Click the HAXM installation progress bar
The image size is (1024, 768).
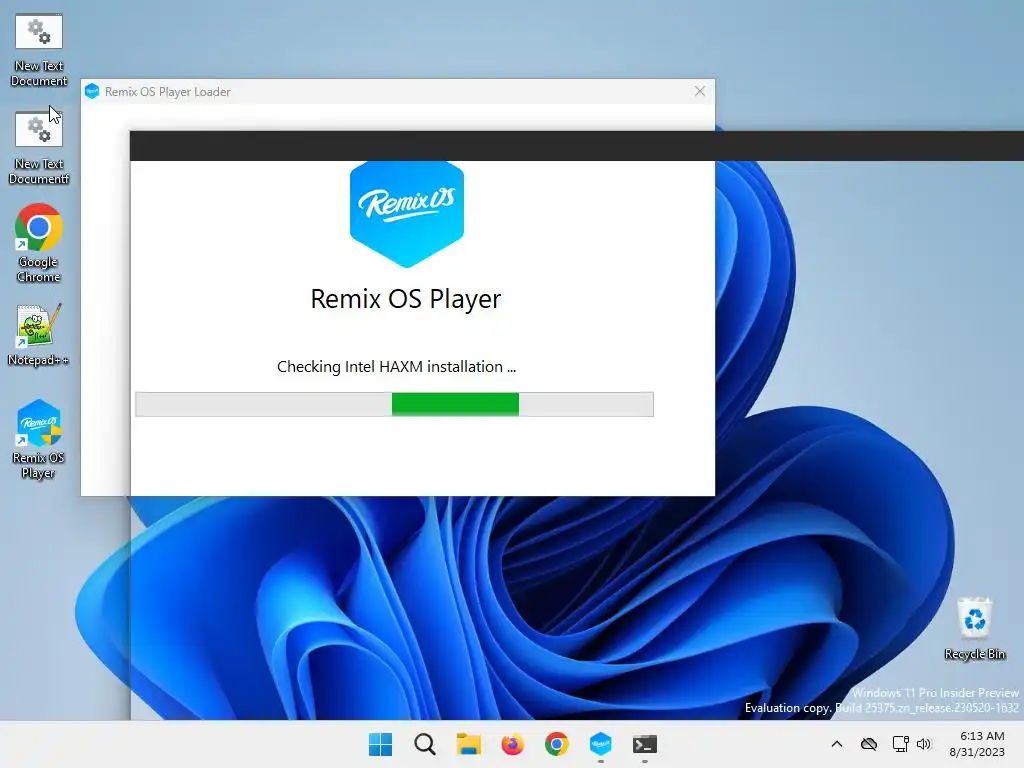(394, 404)
